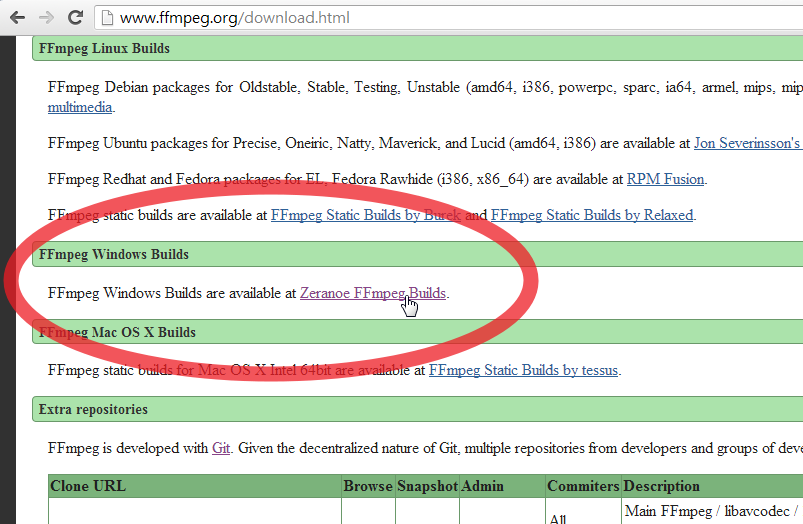Reload the page with the refresh icon

[x=75, y=18]
